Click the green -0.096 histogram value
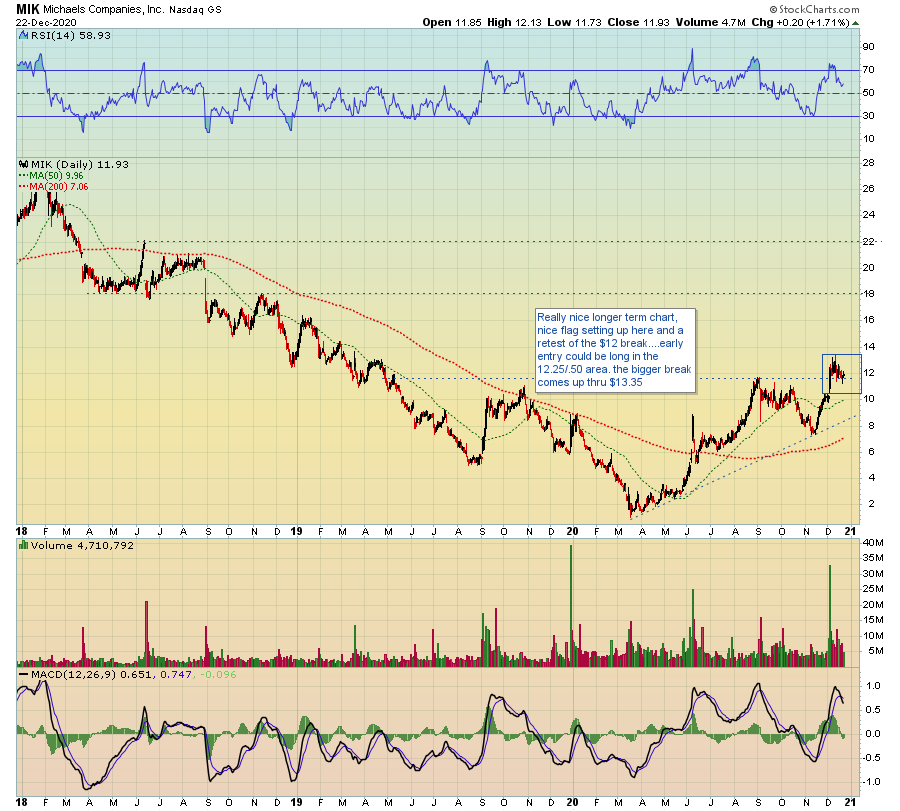Screen dimensions: 900x811 tap(217, 674)
